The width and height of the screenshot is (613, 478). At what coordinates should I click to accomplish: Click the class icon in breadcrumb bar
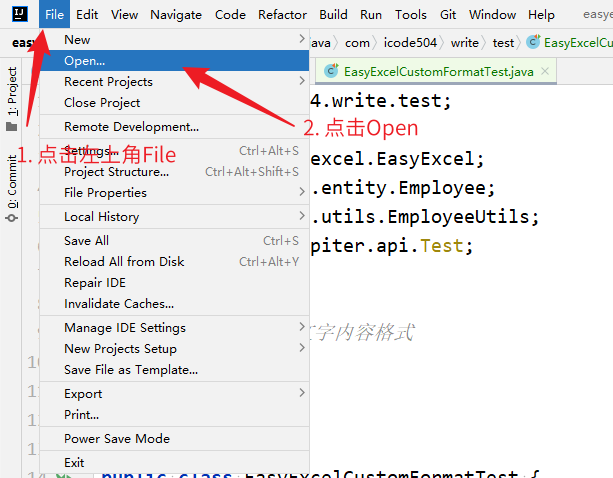coord(533,43)
